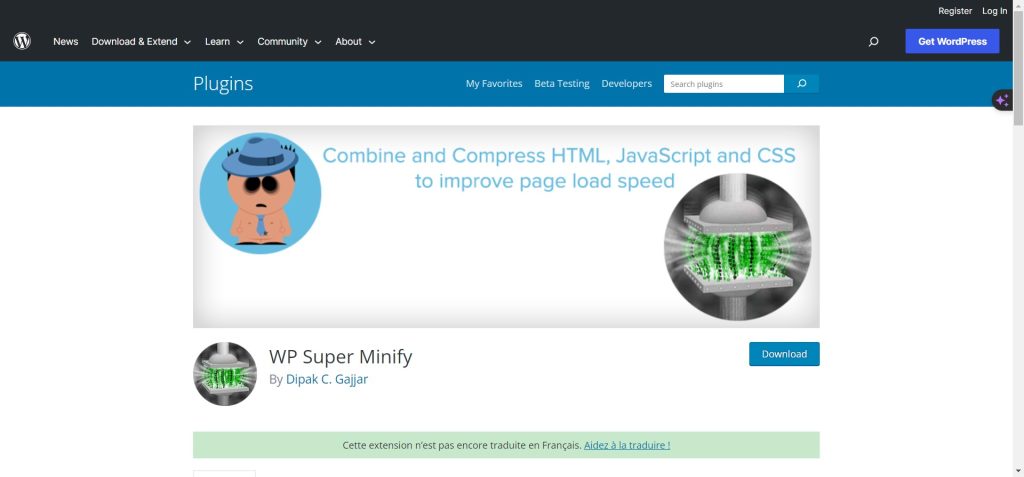Go to My Favorites

tap(494, 84)
